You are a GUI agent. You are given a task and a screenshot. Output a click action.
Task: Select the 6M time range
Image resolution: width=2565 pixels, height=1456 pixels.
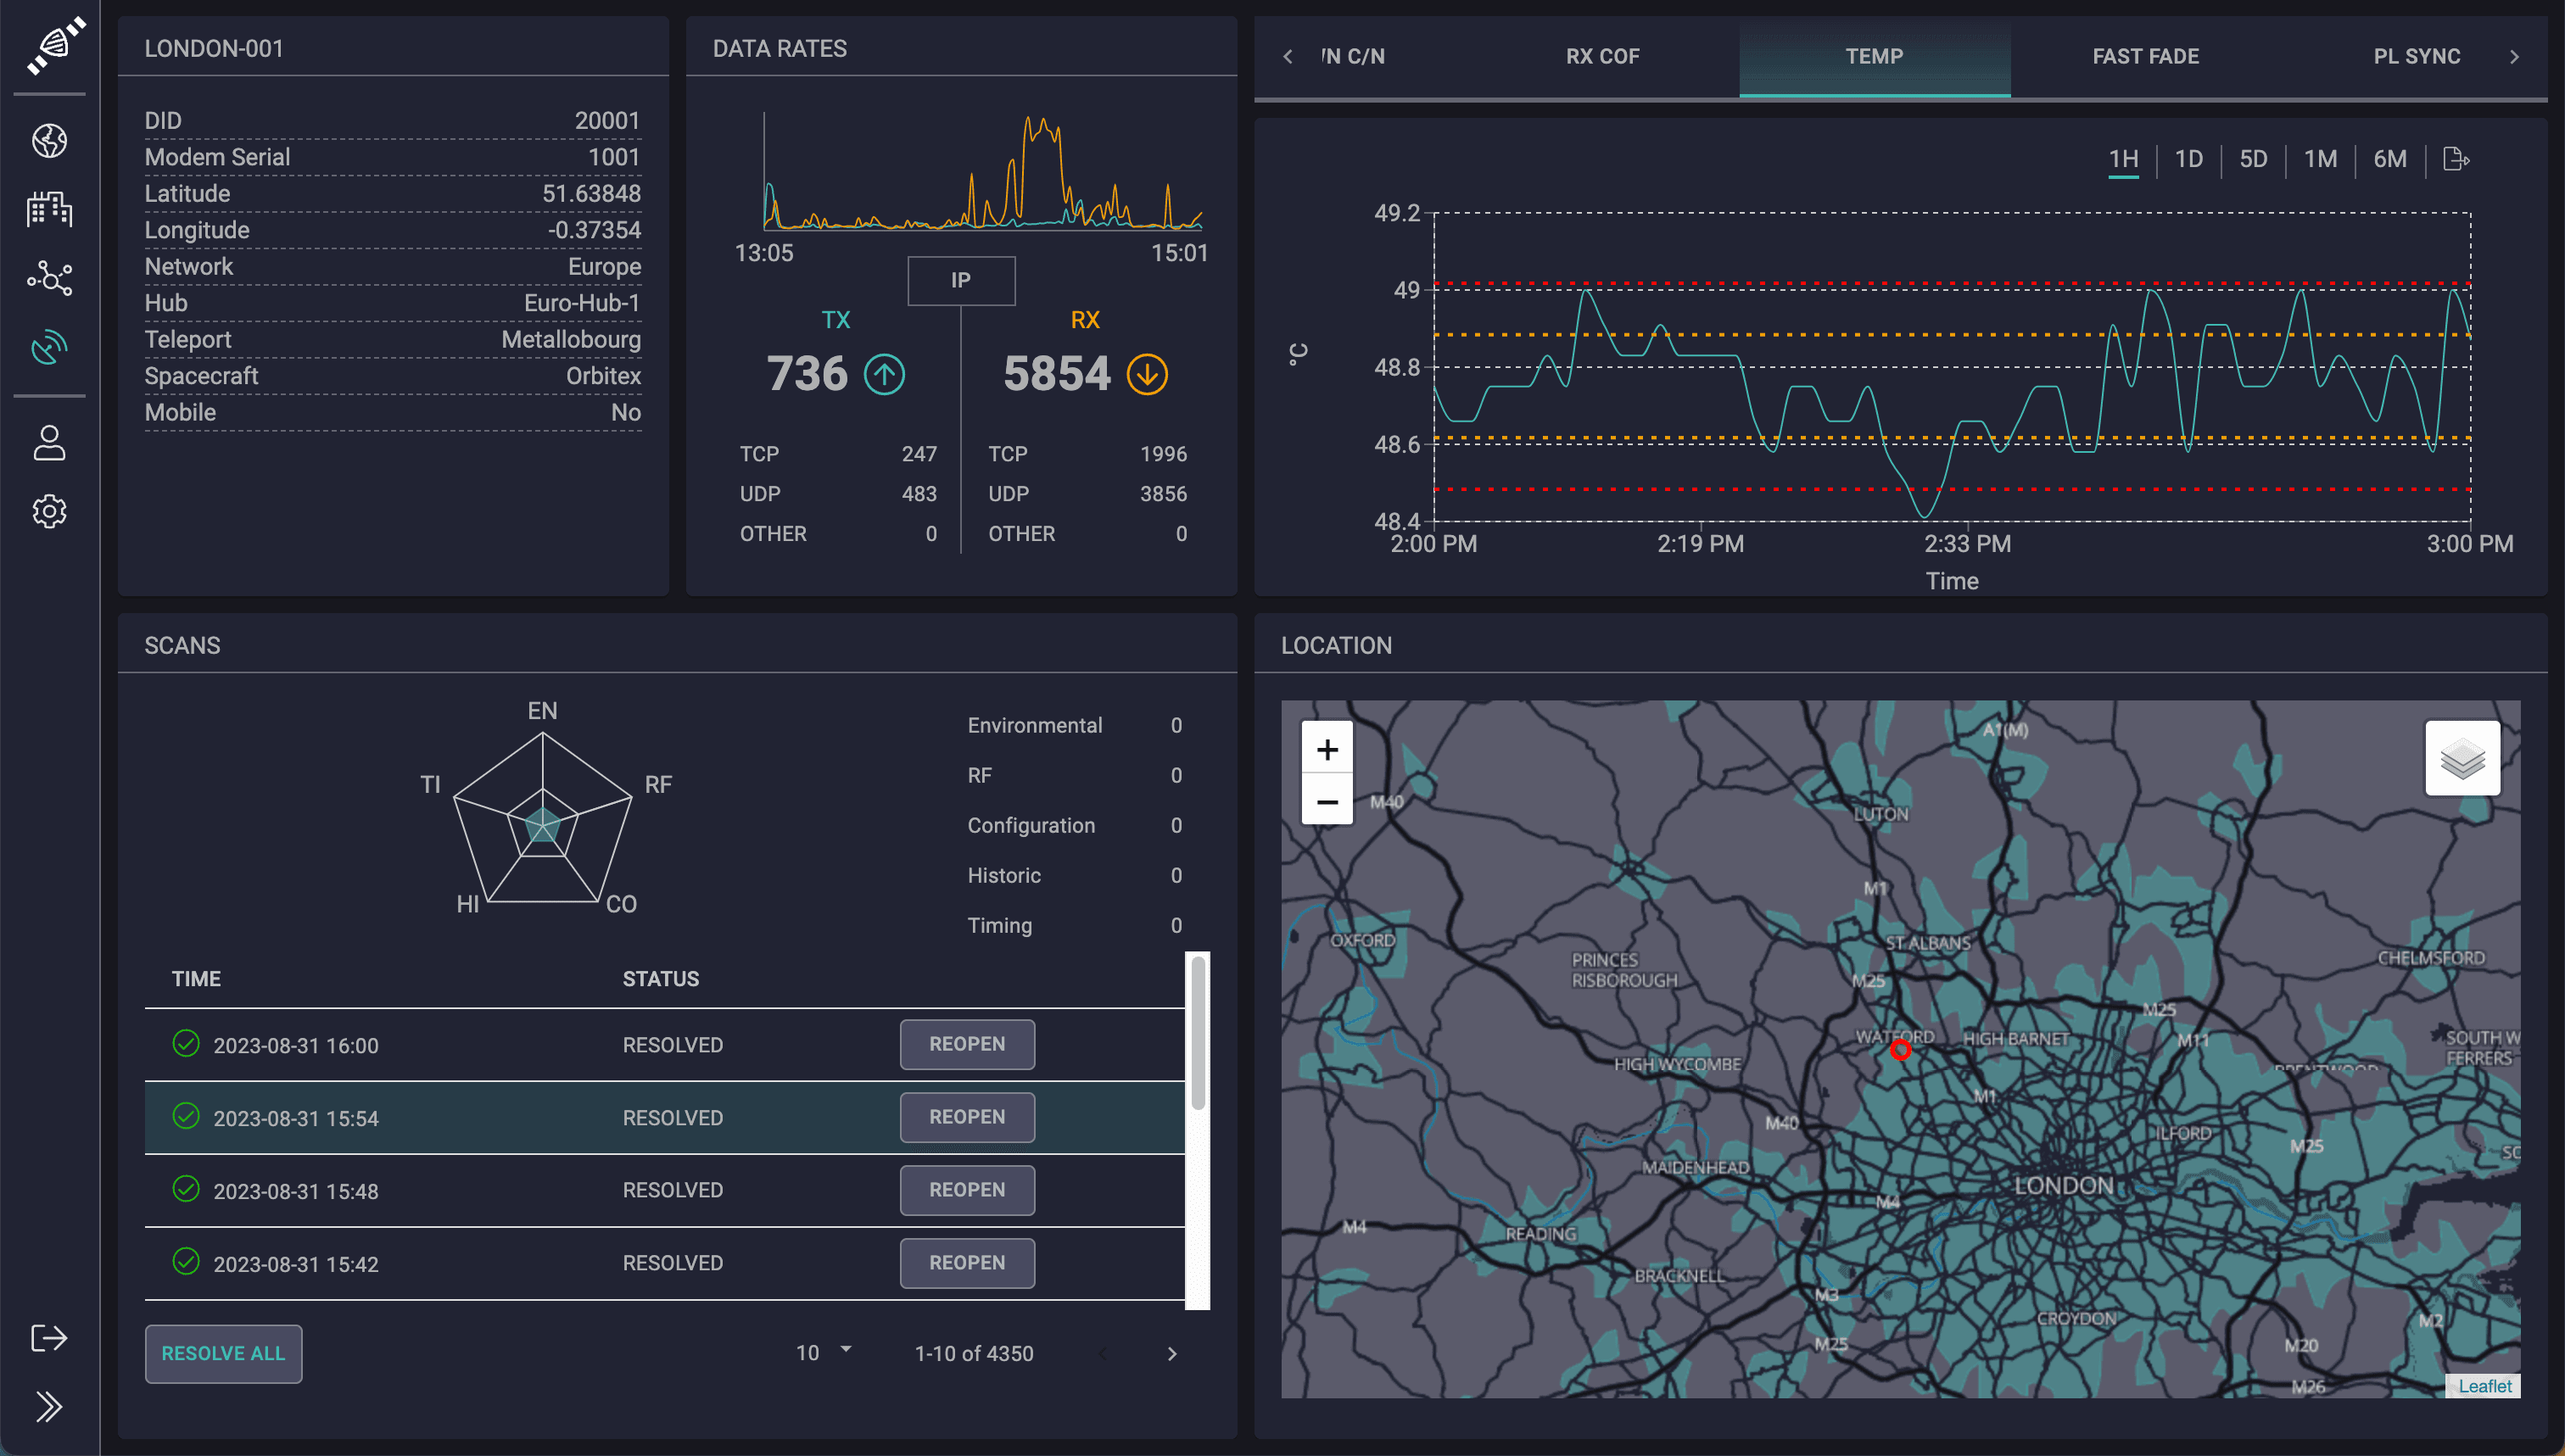(2389, 159)
